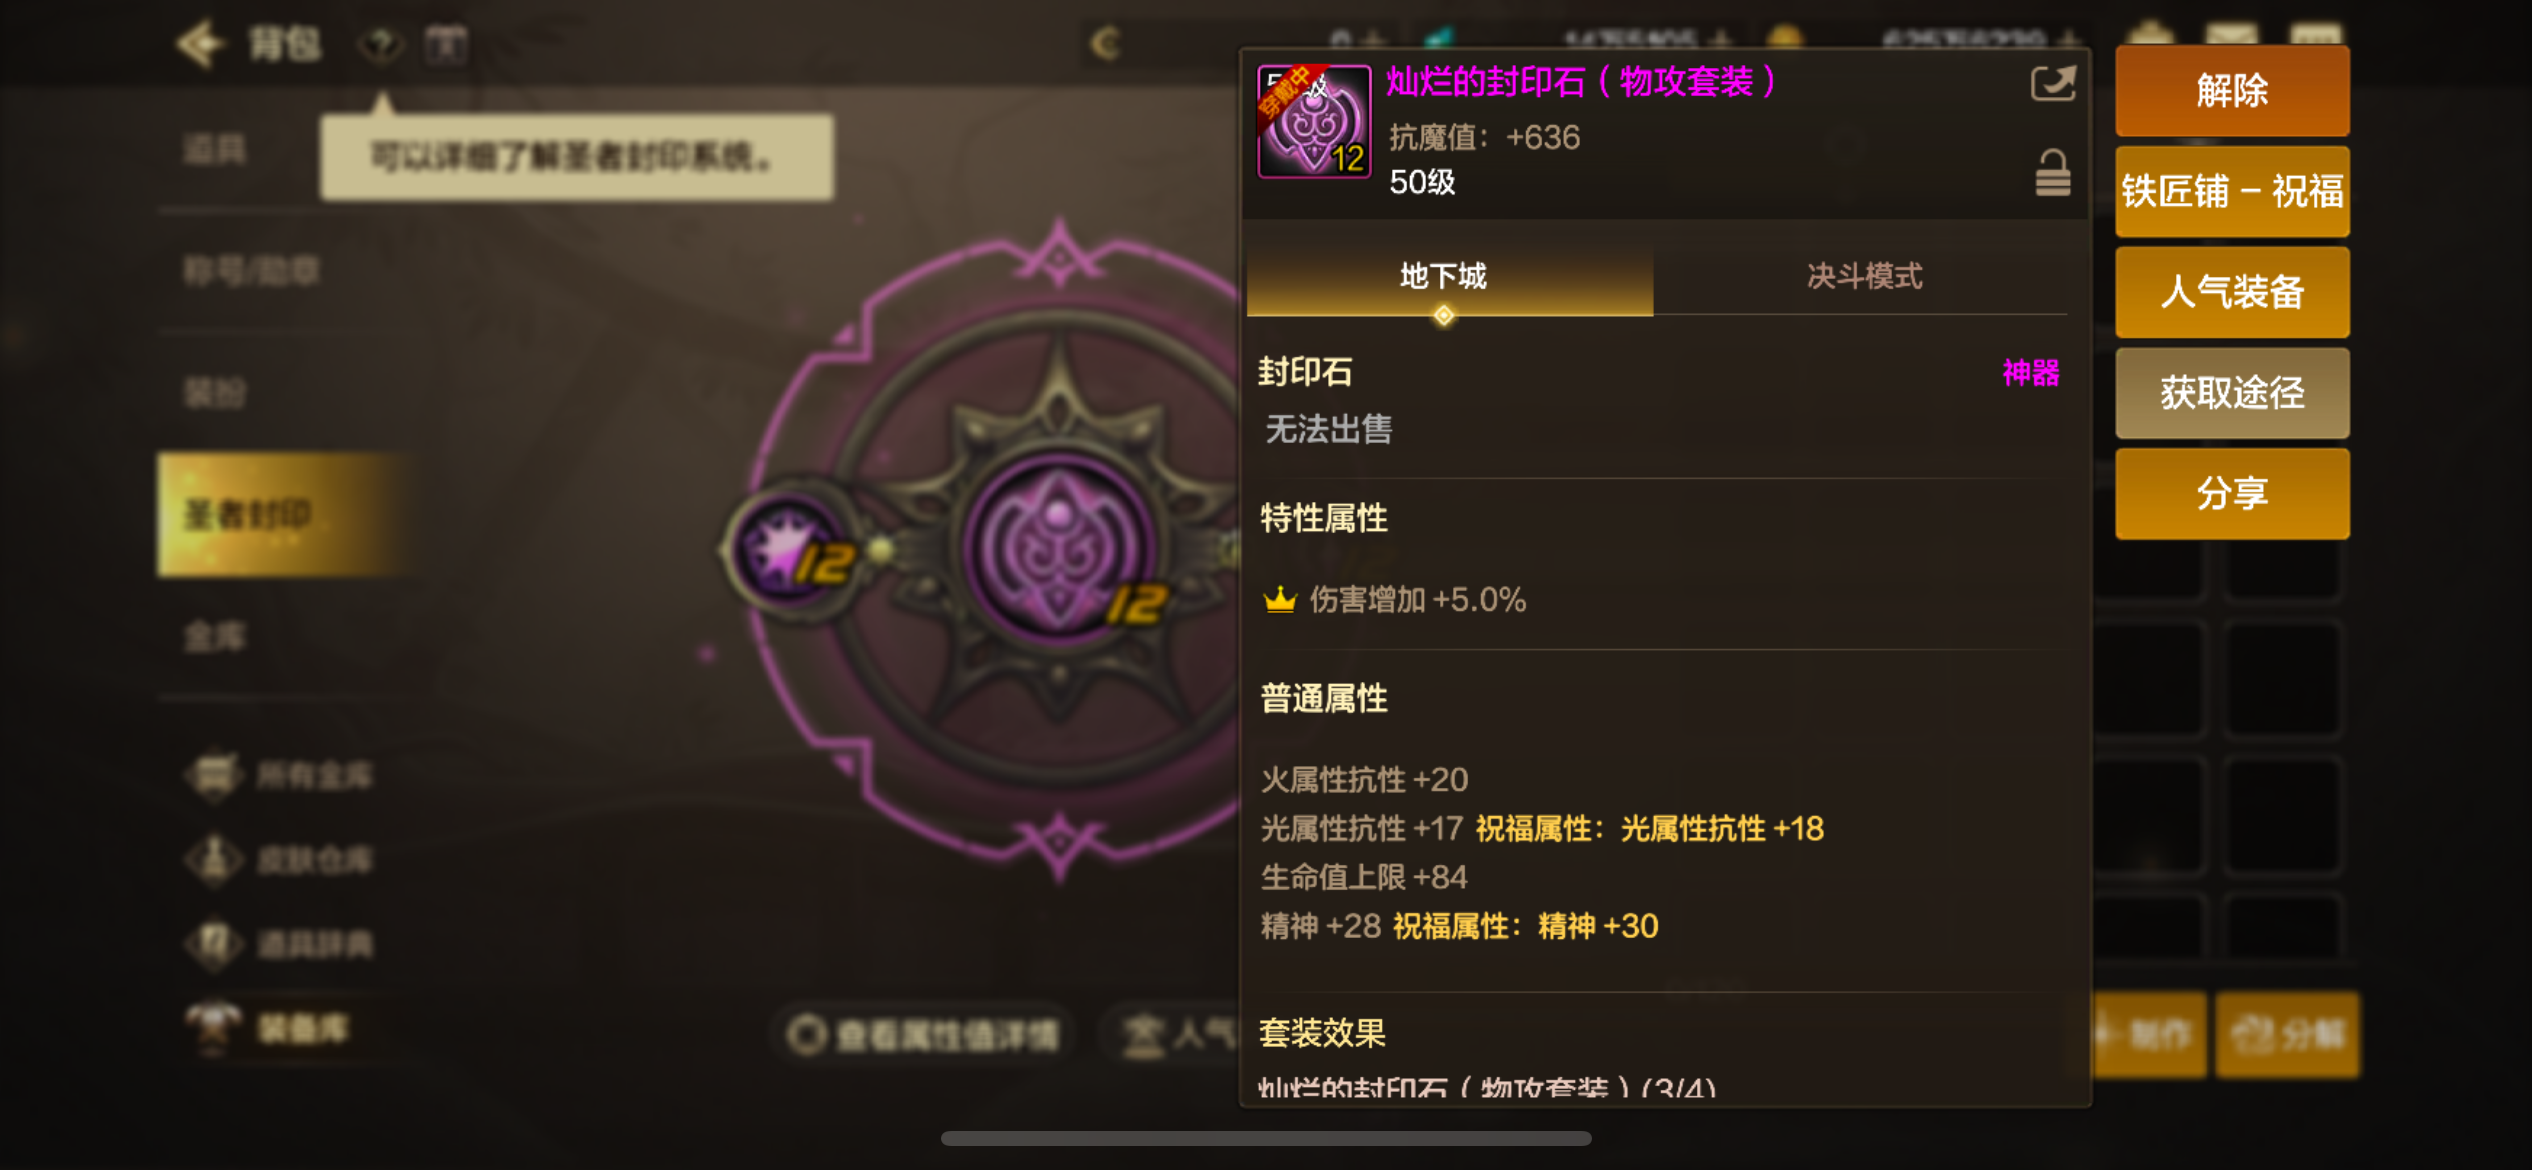Click the crown icon beside 伤害增加

pyautogui.click(x=1280, y=600)
